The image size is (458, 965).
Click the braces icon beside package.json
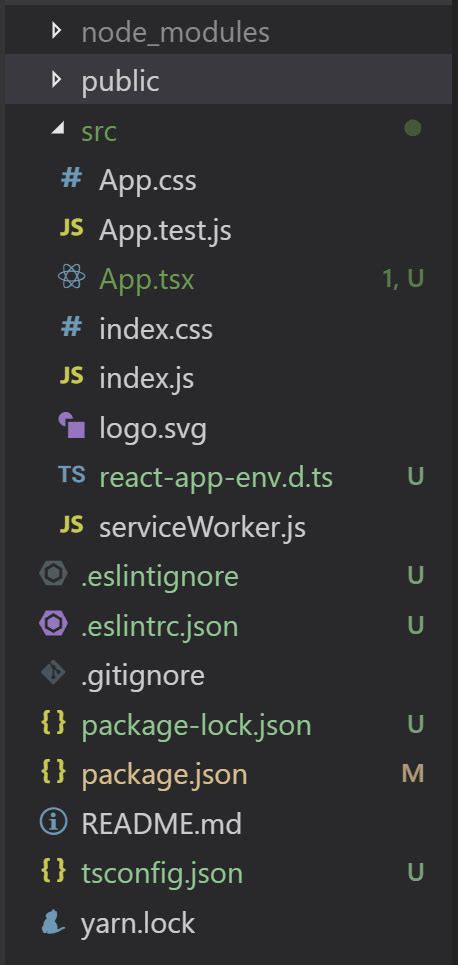53,772
